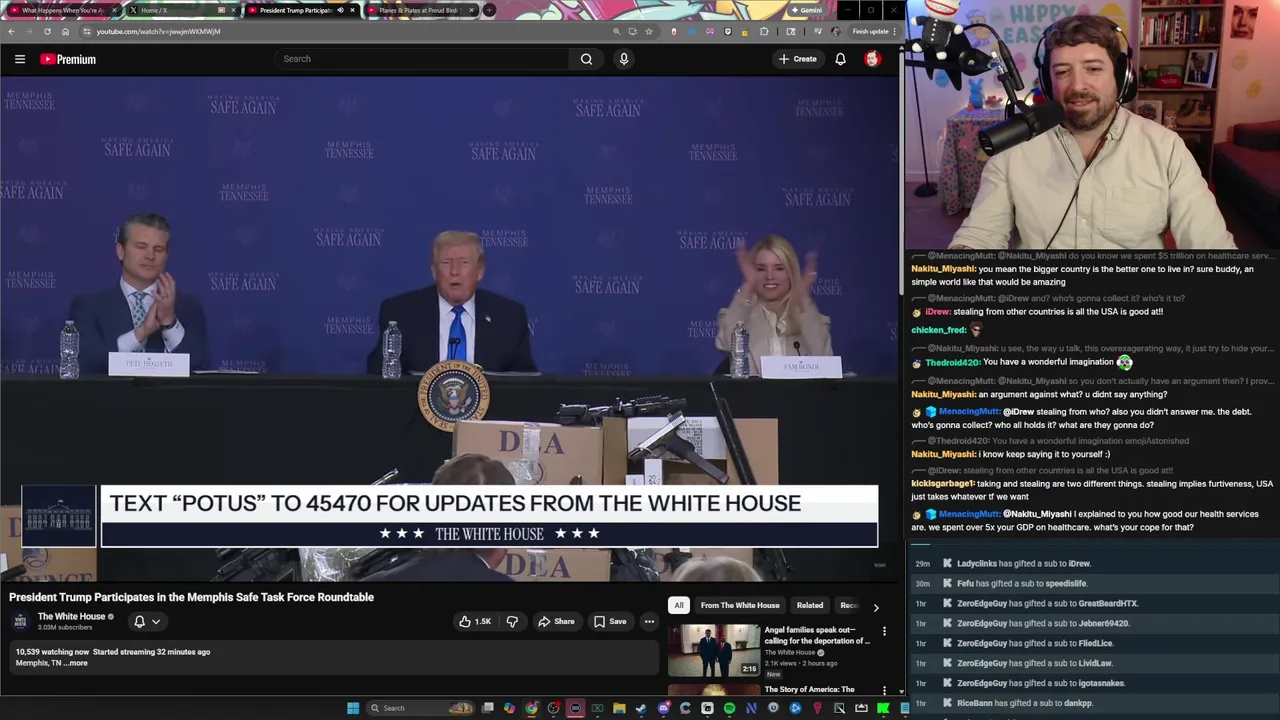Open the Angel families video thumbnail

[714, 650]
